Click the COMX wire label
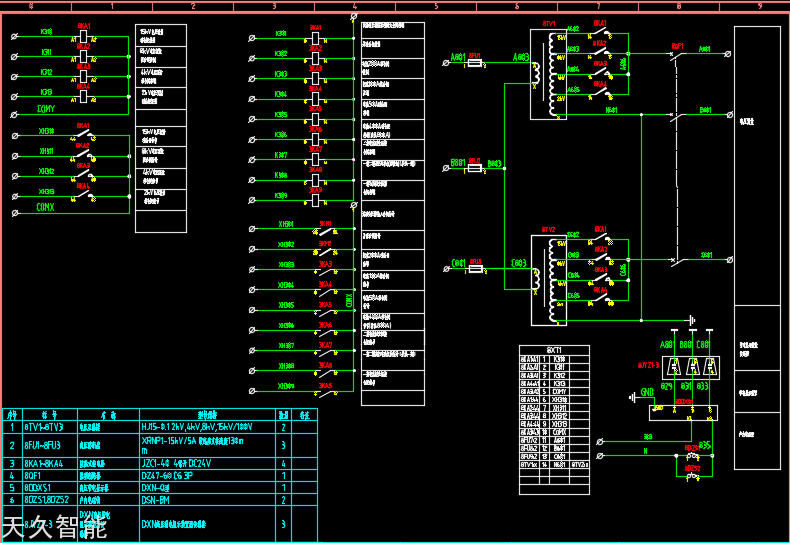 (x=46, y=207)
